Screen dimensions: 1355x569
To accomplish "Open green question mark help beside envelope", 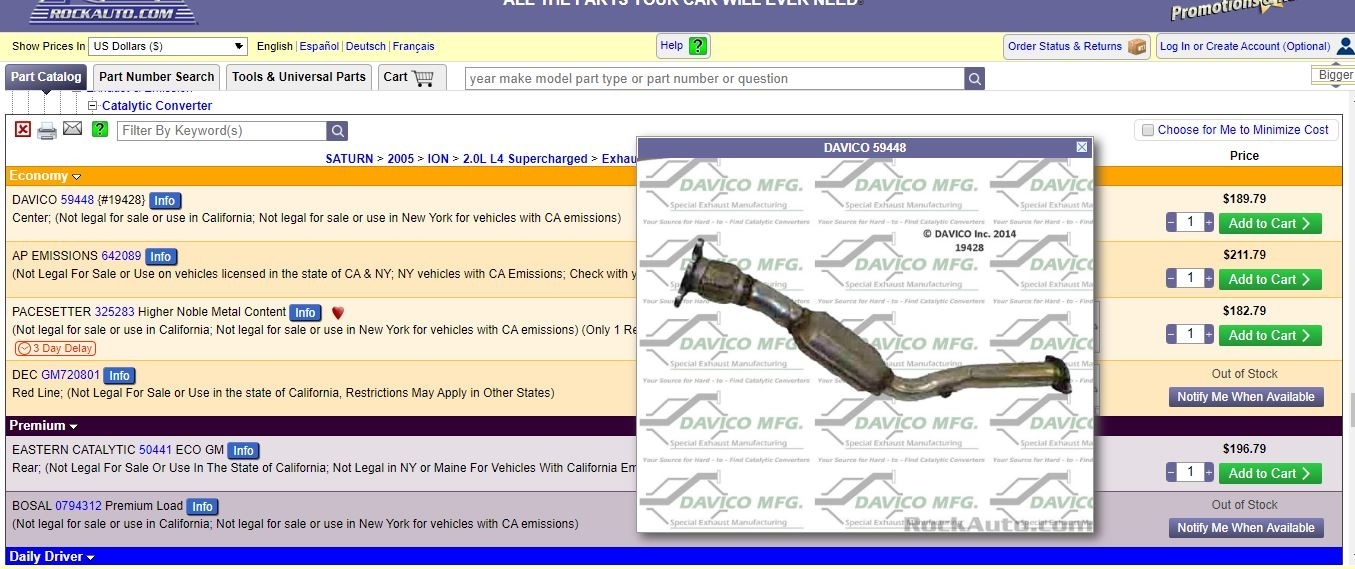I will click(x=100, y=129).
